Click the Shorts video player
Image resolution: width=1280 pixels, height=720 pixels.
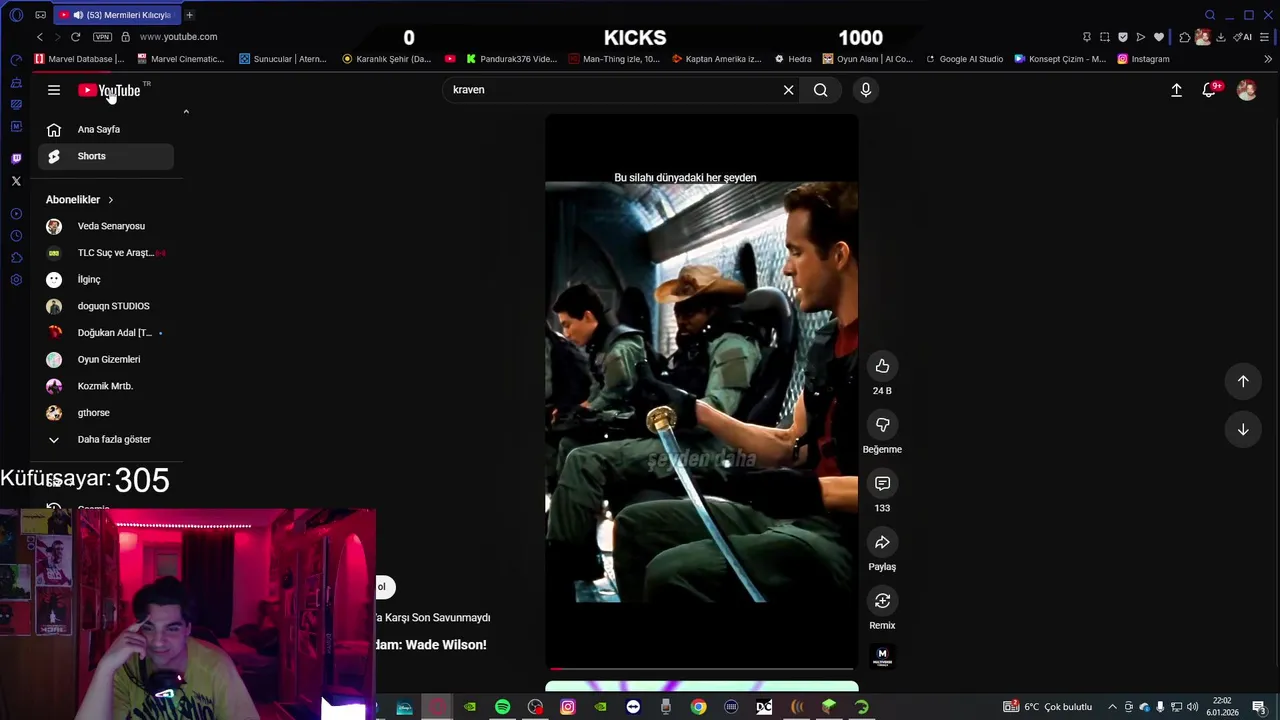click(x=702, y=391)
